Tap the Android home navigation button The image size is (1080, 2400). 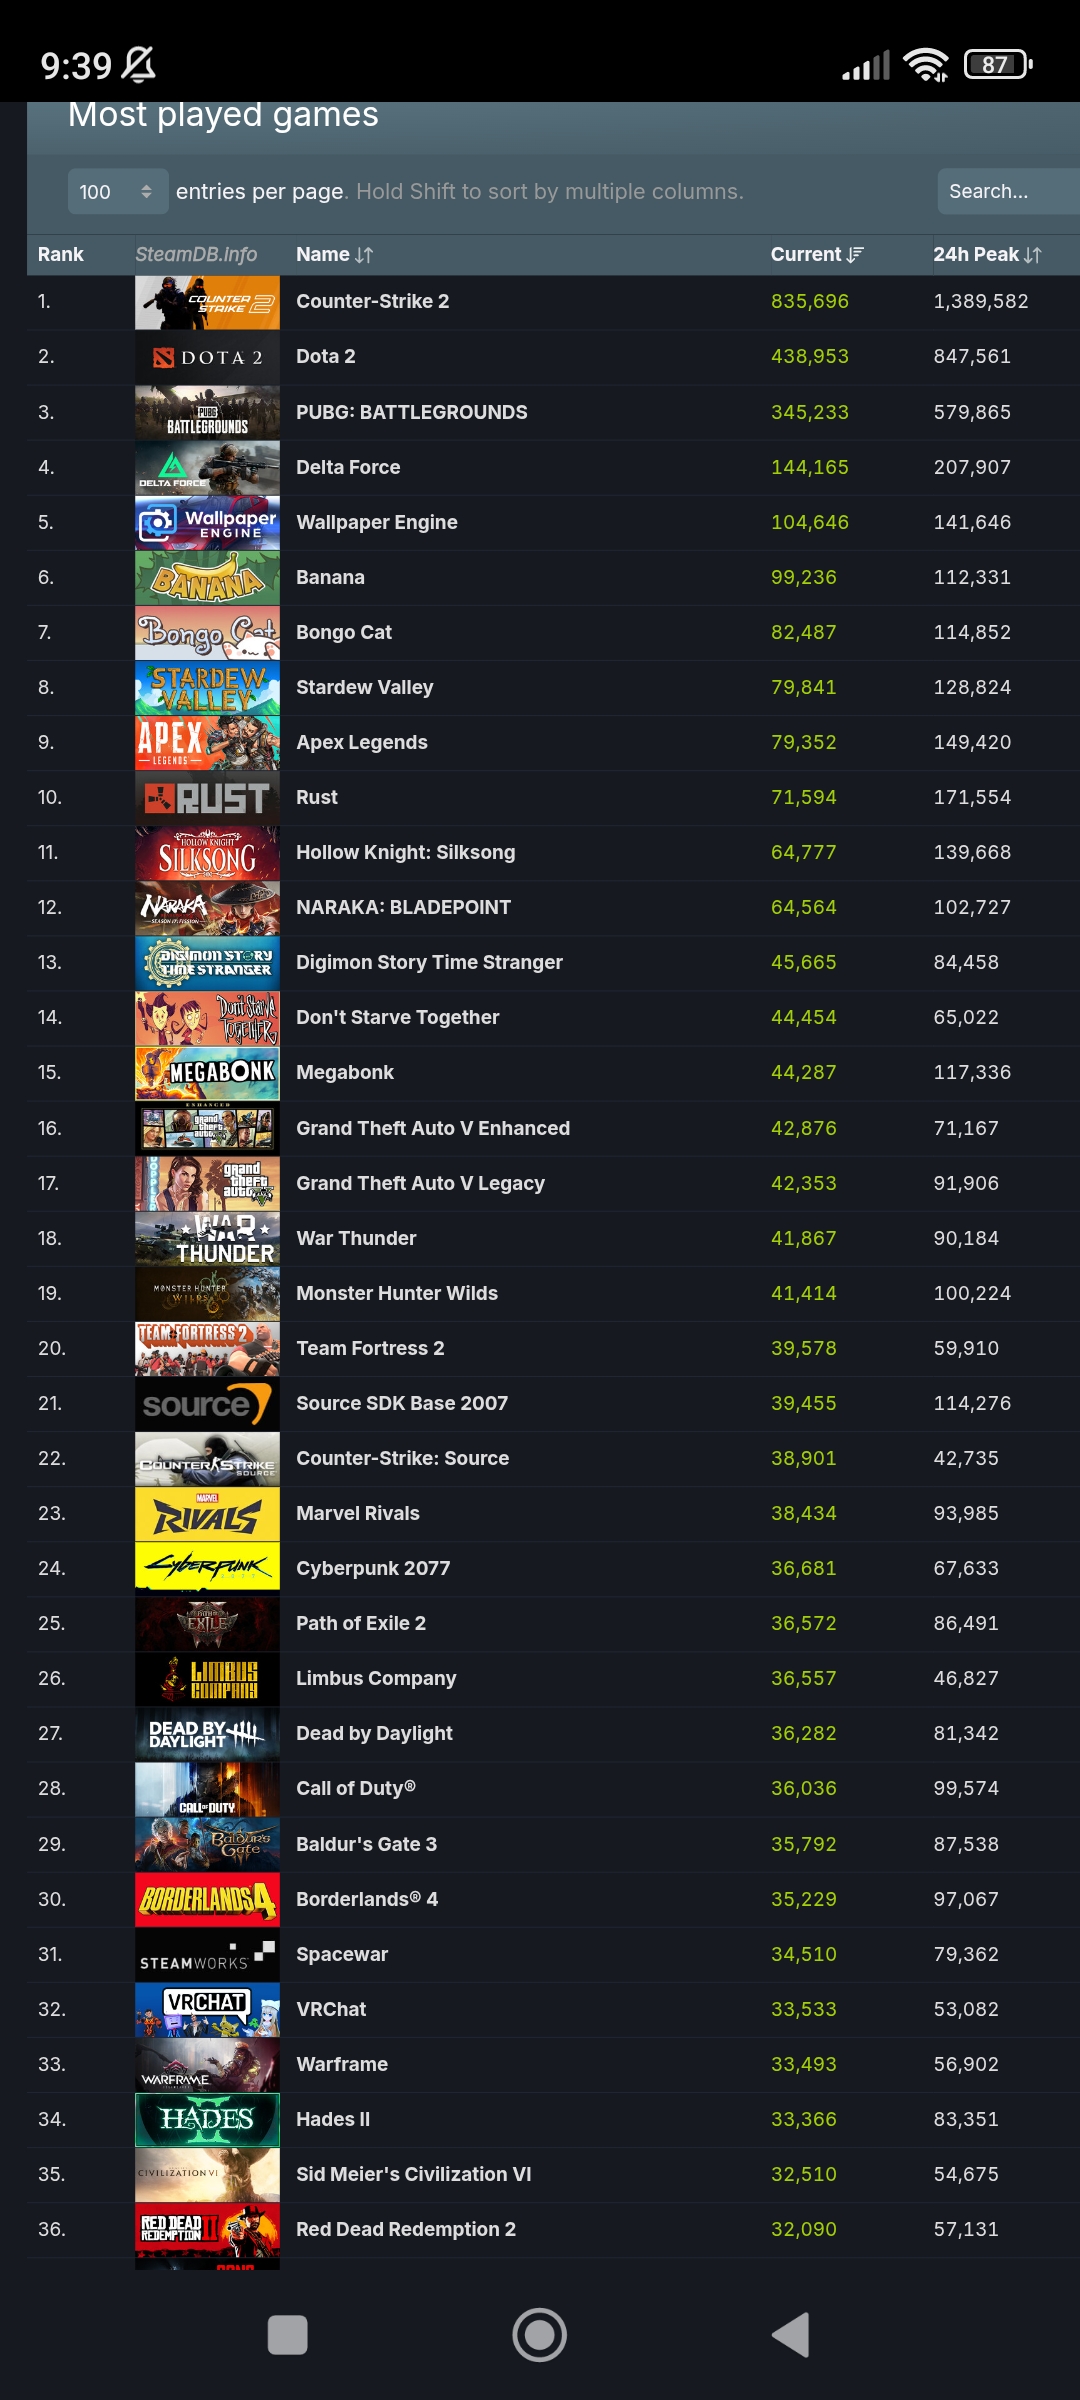[x=540, y=2335]
